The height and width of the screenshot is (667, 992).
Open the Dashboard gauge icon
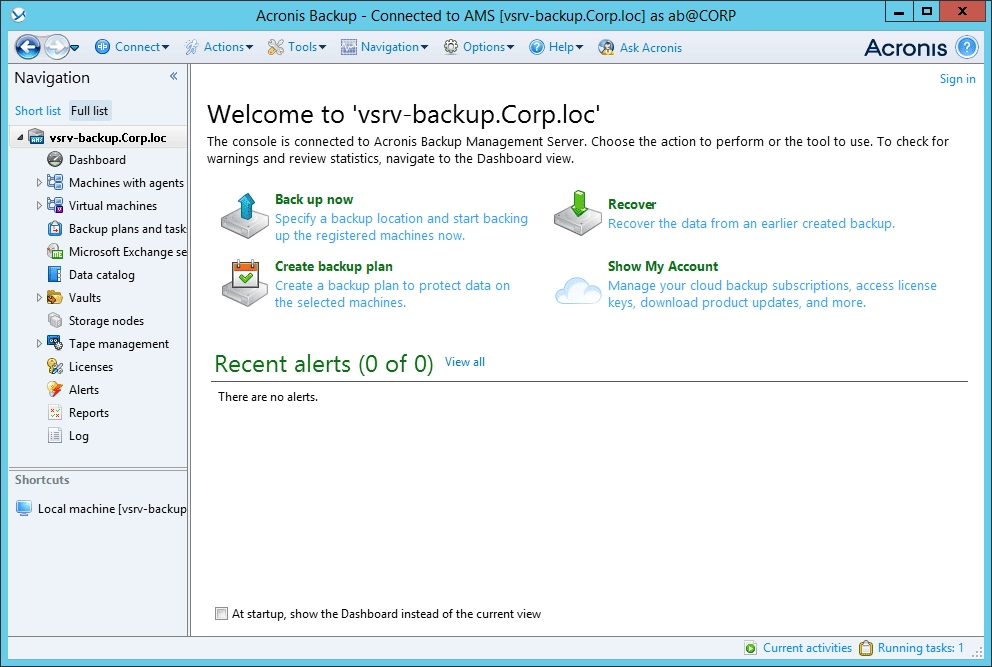point(55,159)
